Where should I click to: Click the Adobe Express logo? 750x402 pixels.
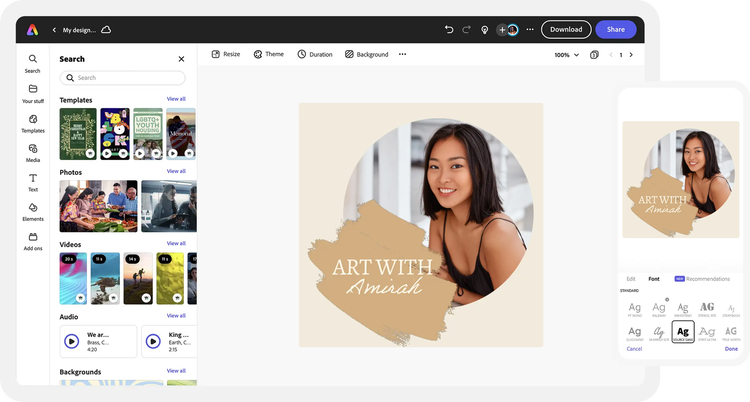click(x=32, y=30)
